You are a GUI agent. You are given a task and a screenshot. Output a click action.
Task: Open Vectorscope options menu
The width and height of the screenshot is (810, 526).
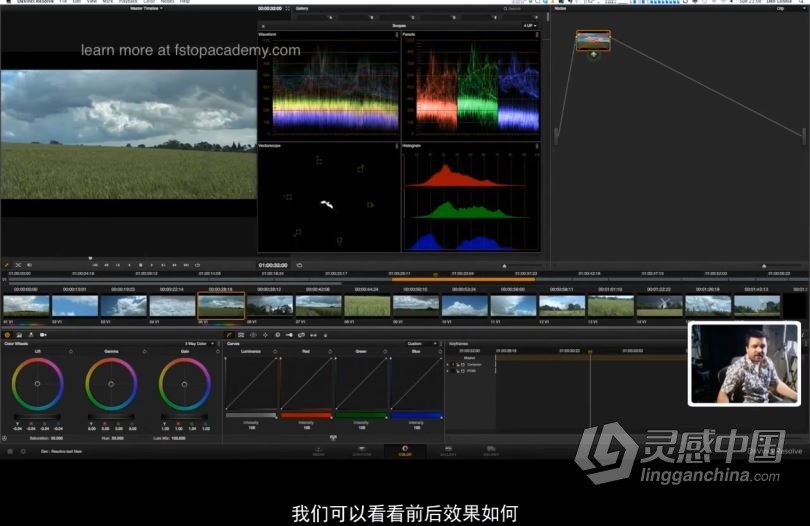397,146
